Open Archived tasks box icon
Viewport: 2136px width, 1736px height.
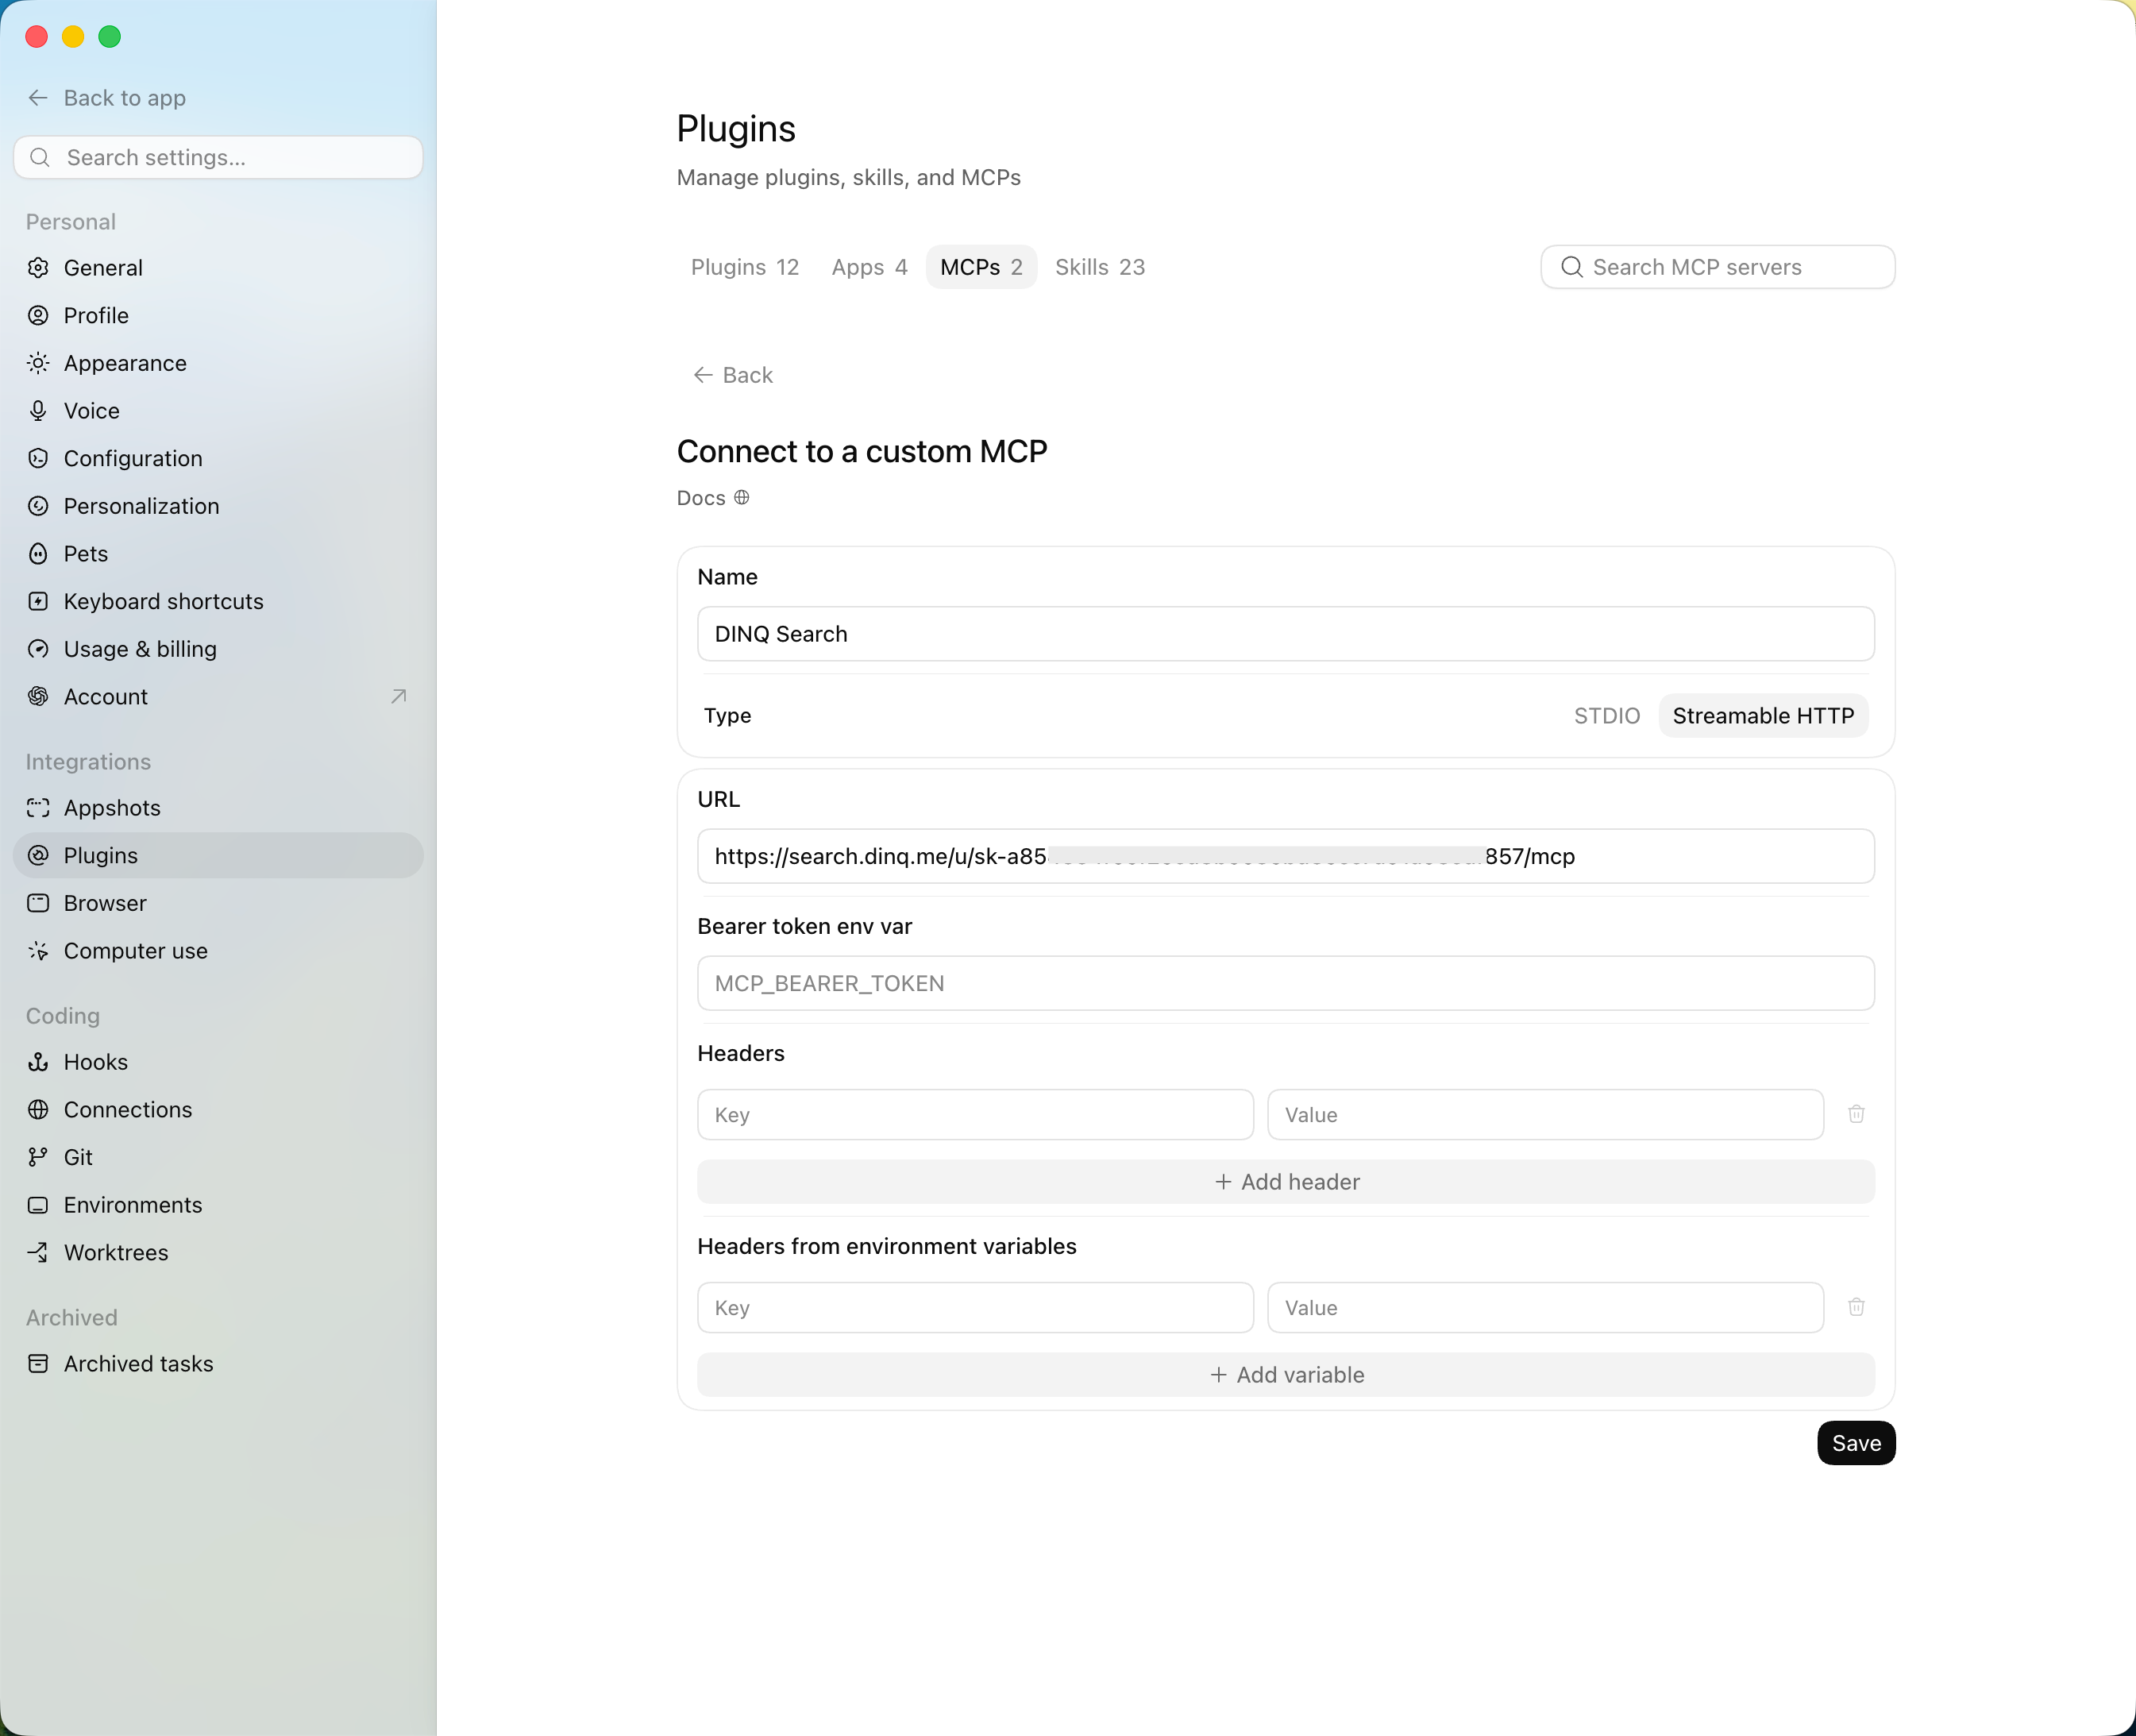click(x=38, y=1364)
